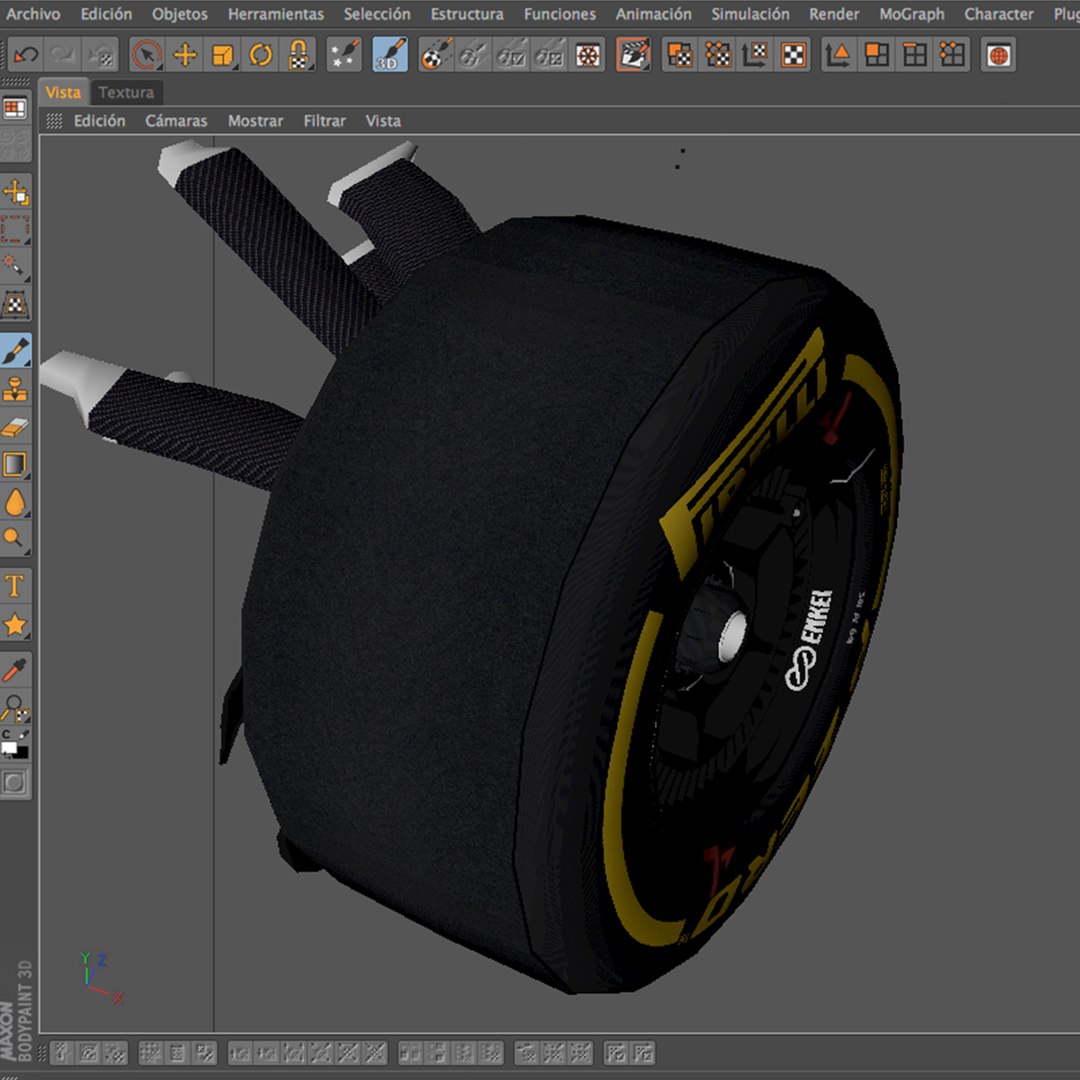Open the Simulación menu

tap(750, 14)
